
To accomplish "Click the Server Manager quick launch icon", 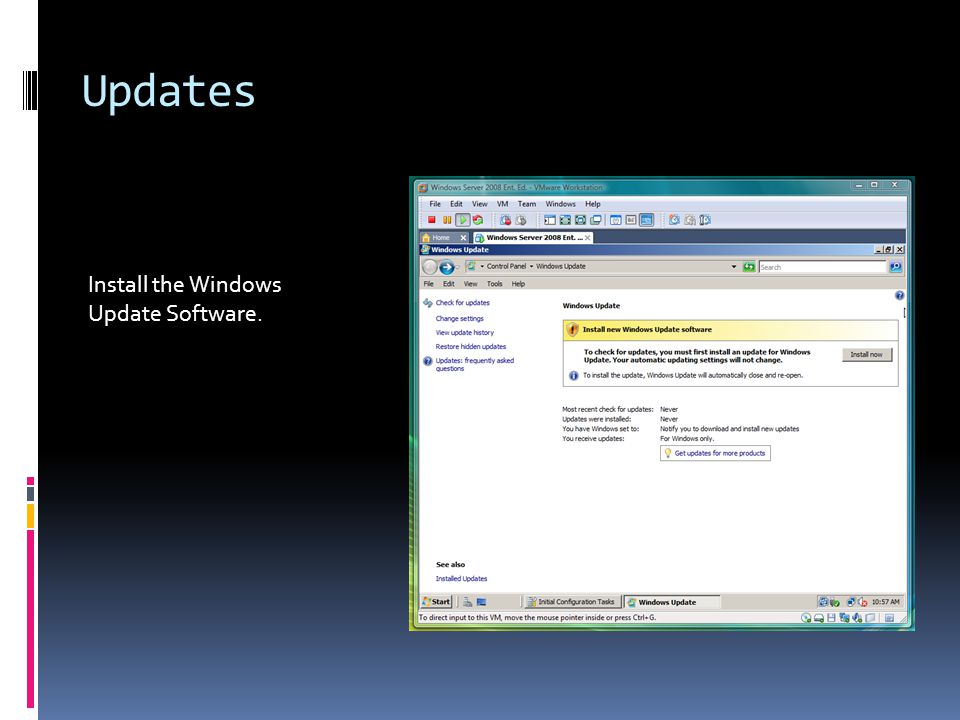I will pyautogui.click(x=467, y=602).
